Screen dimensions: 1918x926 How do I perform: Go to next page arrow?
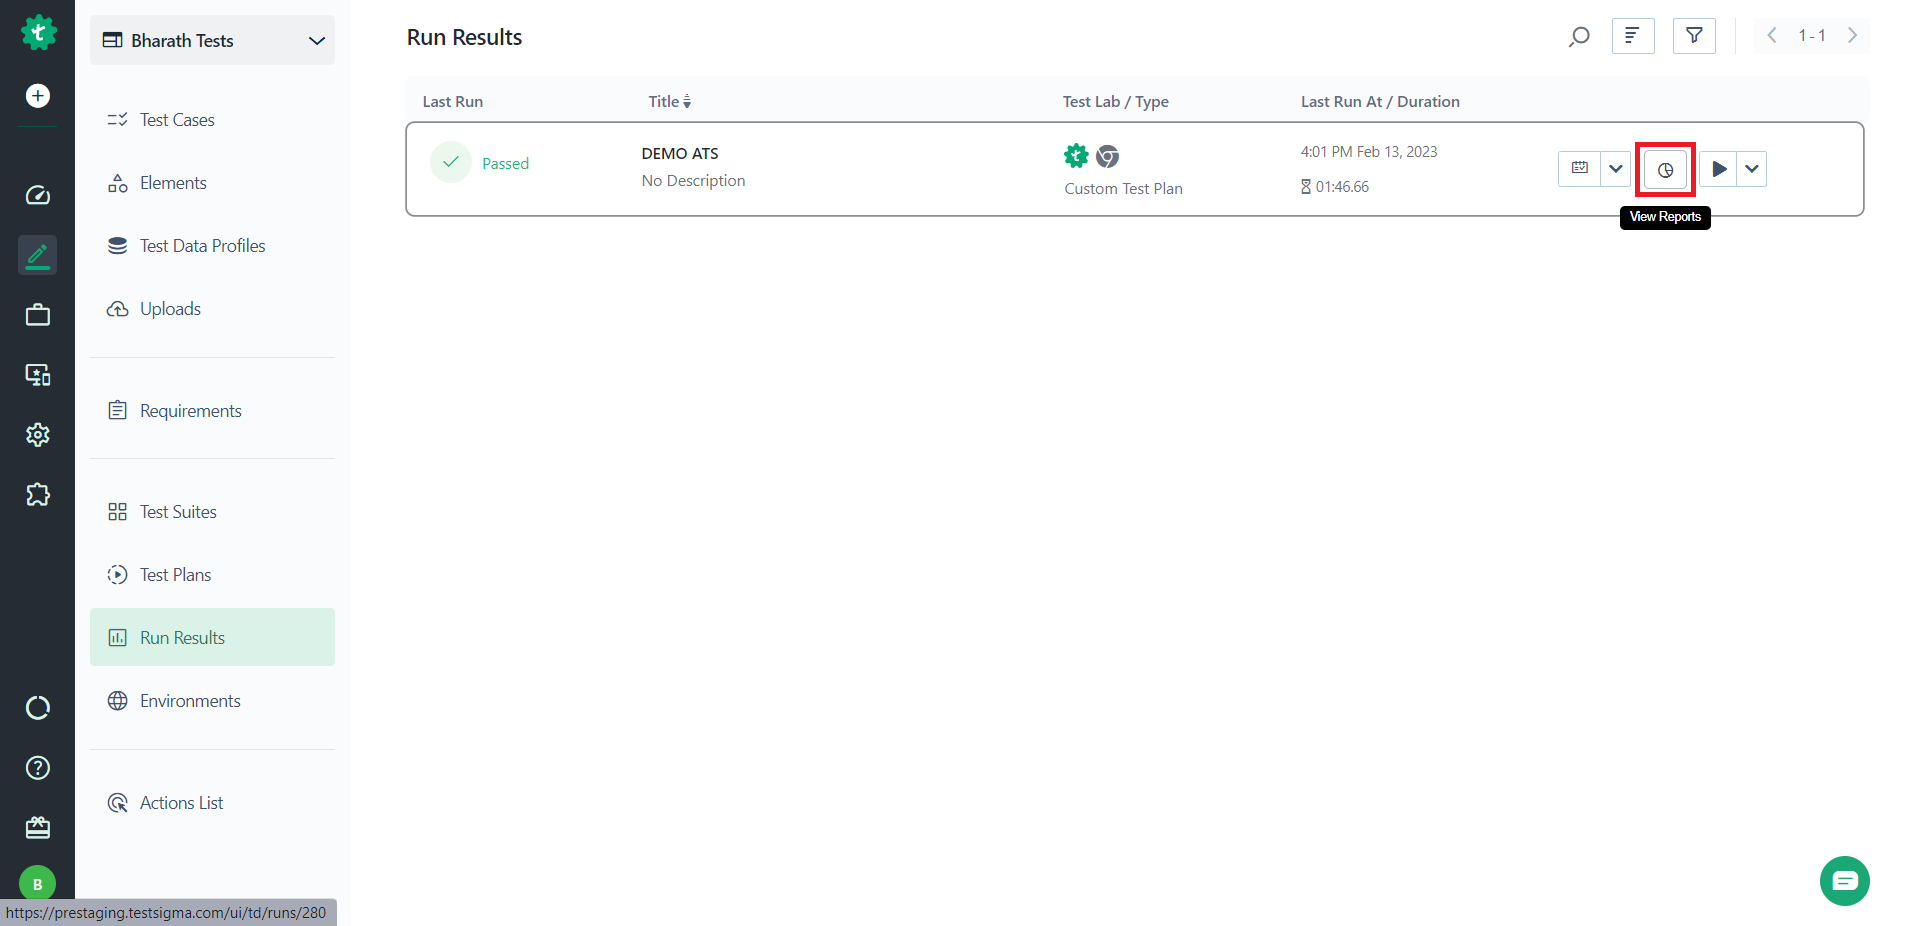click(1852, 36)
